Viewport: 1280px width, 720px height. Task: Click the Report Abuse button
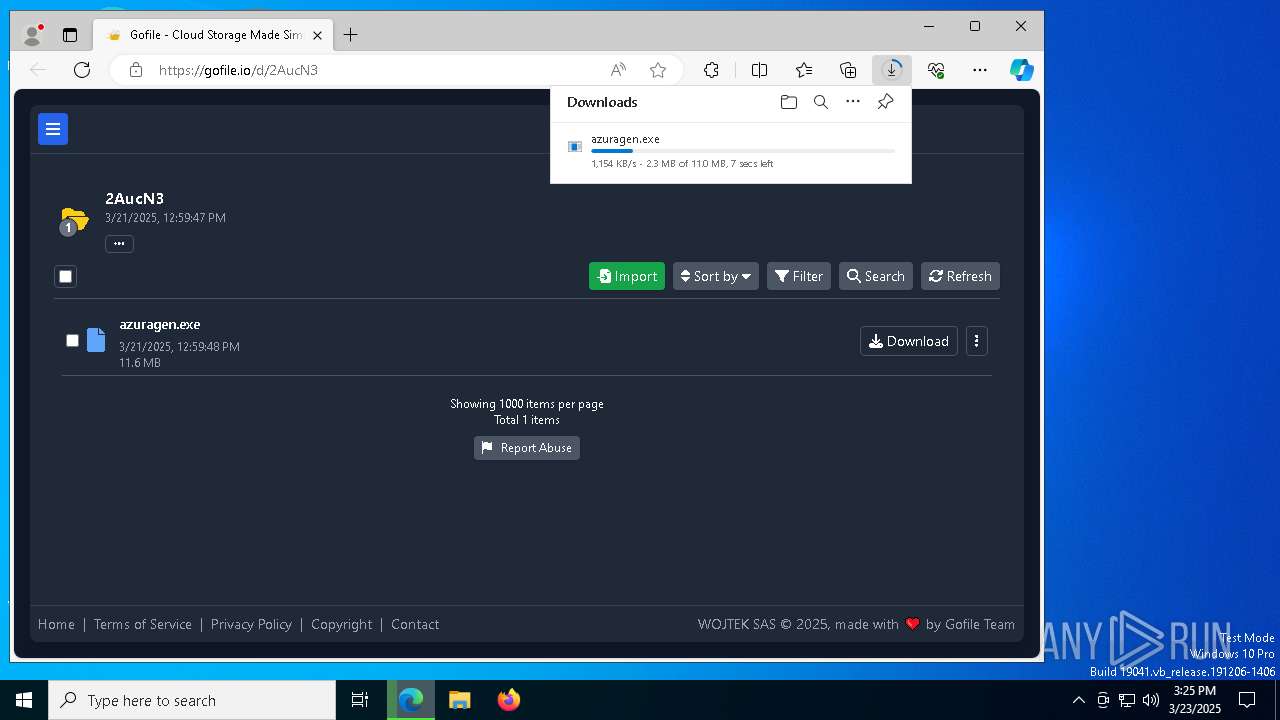[x=527, y=448]
